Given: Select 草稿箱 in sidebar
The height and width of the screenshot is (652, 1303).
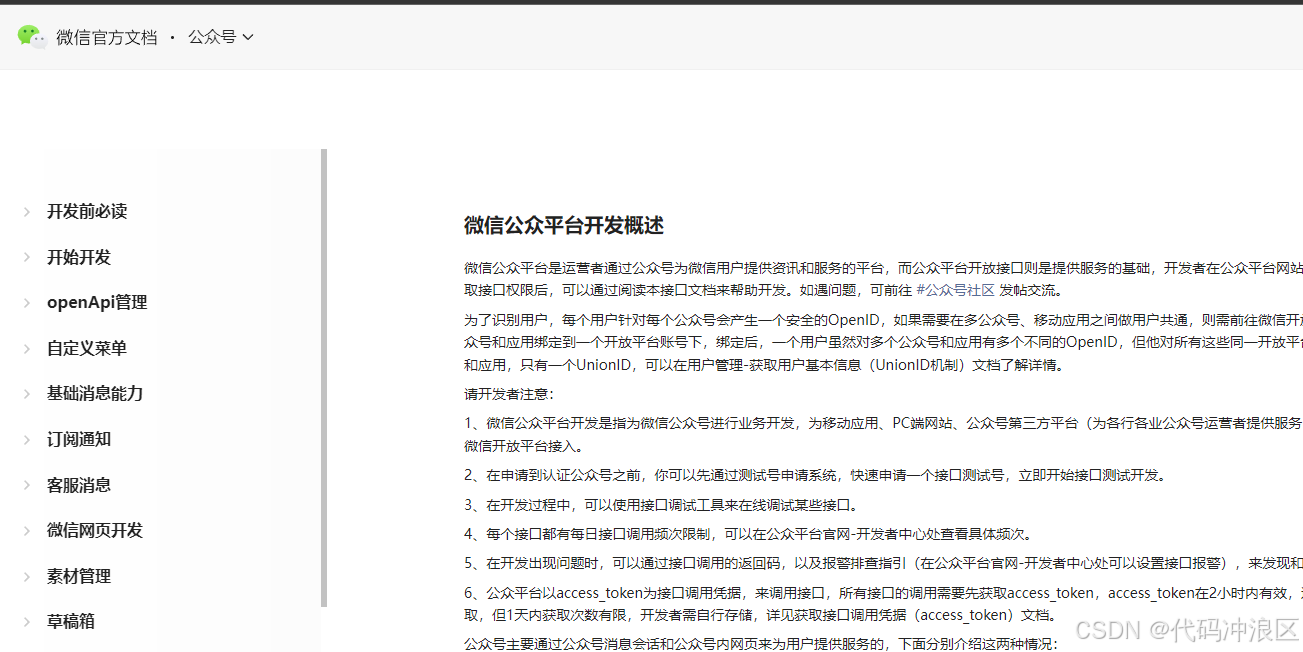Looking at the screenshot, I should point(71,621).
